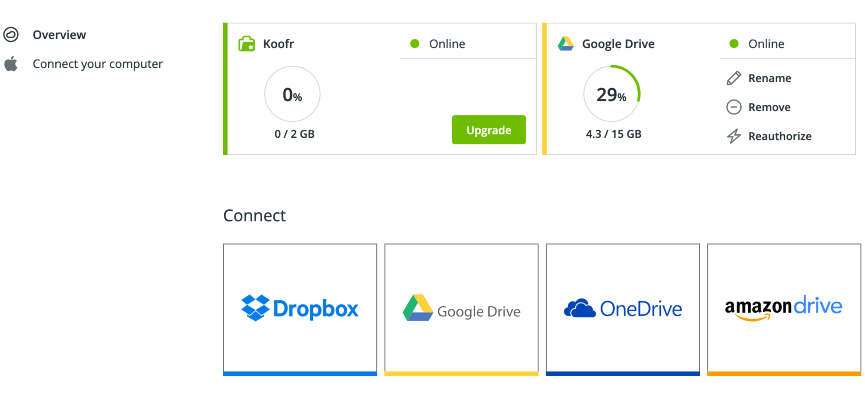Click the 0 / 2 GB usage text
Screen dimensions: 865x400
295,134
